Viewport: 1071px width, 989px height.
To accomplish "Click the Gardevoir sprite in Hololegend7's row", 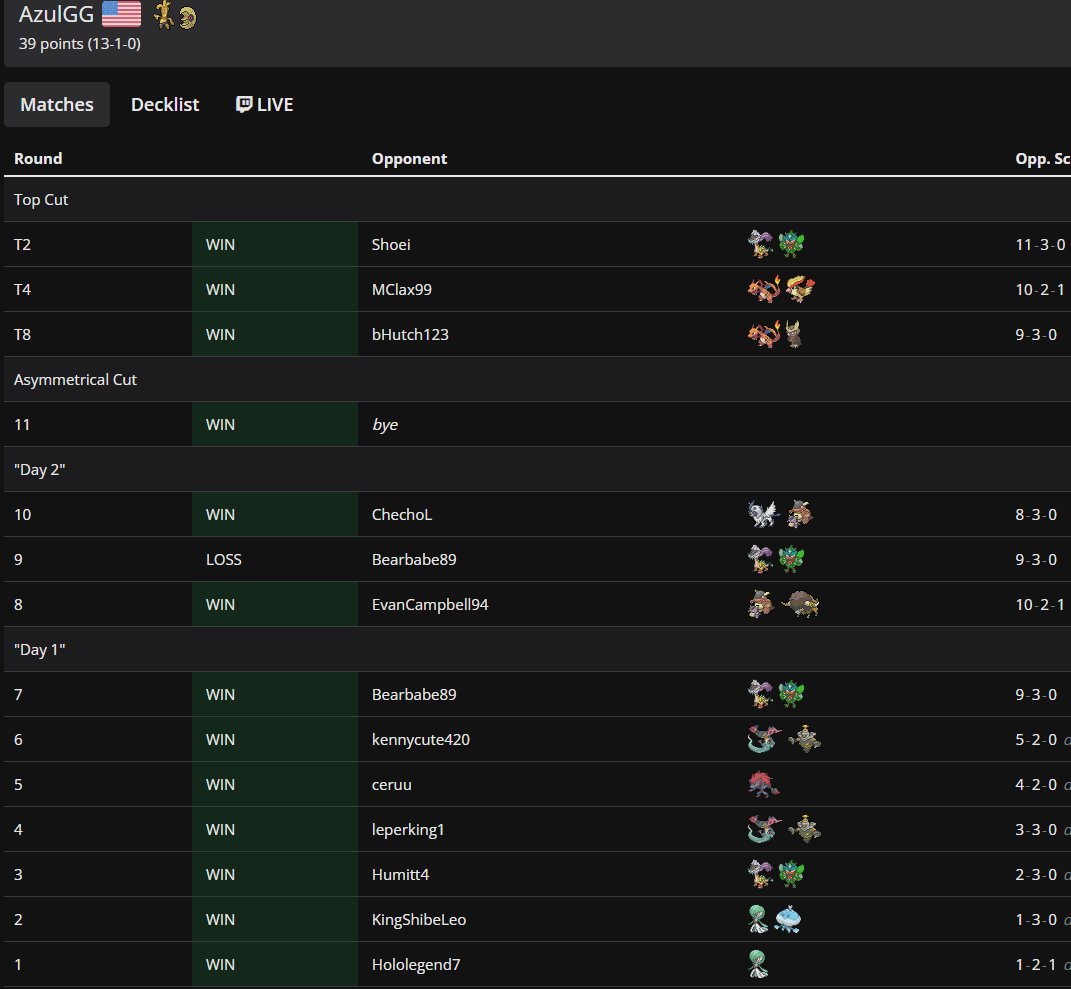I will (x=758, y=964).
